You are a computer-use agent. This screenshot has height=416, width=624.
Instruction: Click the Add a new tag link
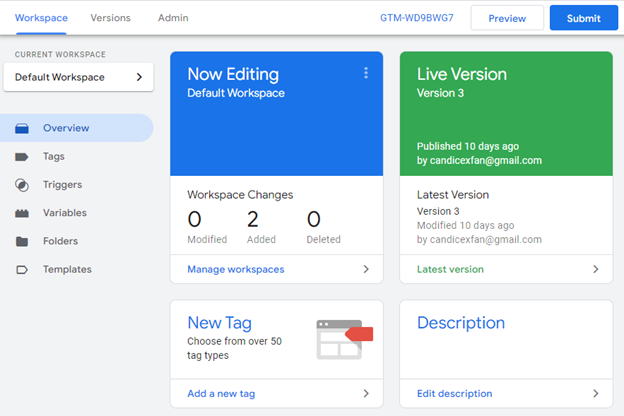[x=221, y=394]
